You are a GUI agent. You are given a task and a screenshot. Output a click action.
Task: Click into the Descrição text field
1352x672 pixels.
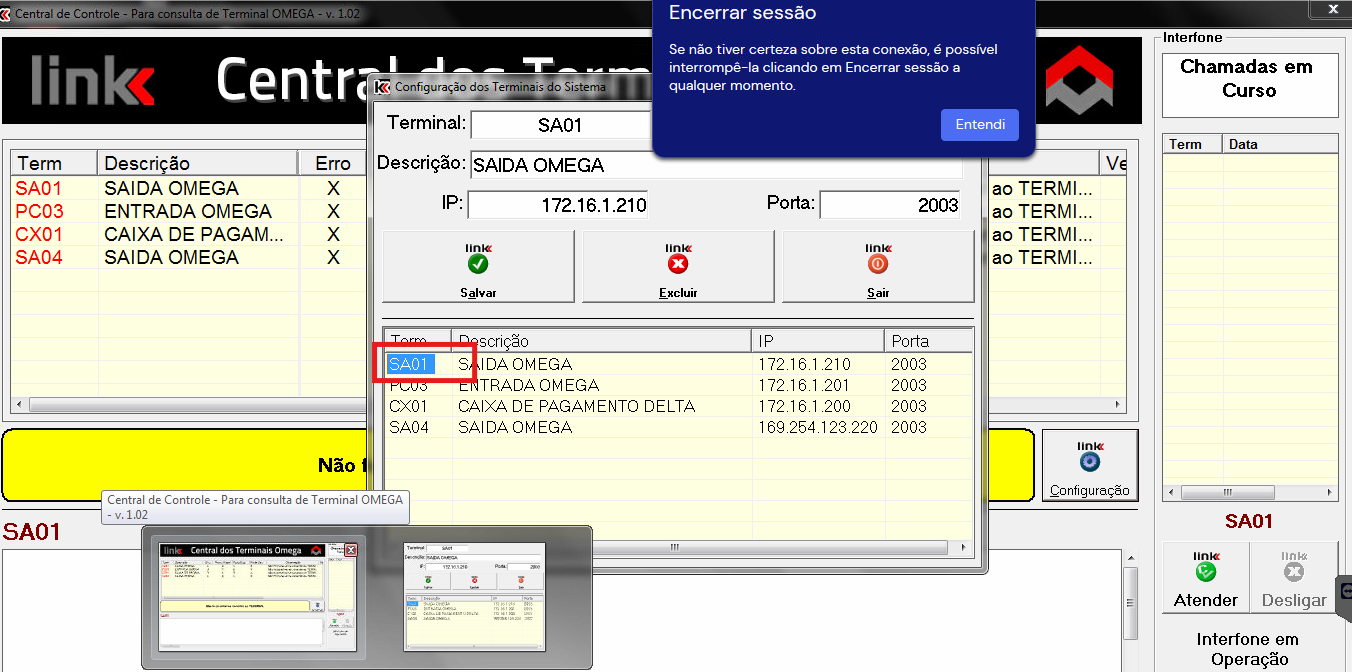pyautogui.click(x=715, y=165)
